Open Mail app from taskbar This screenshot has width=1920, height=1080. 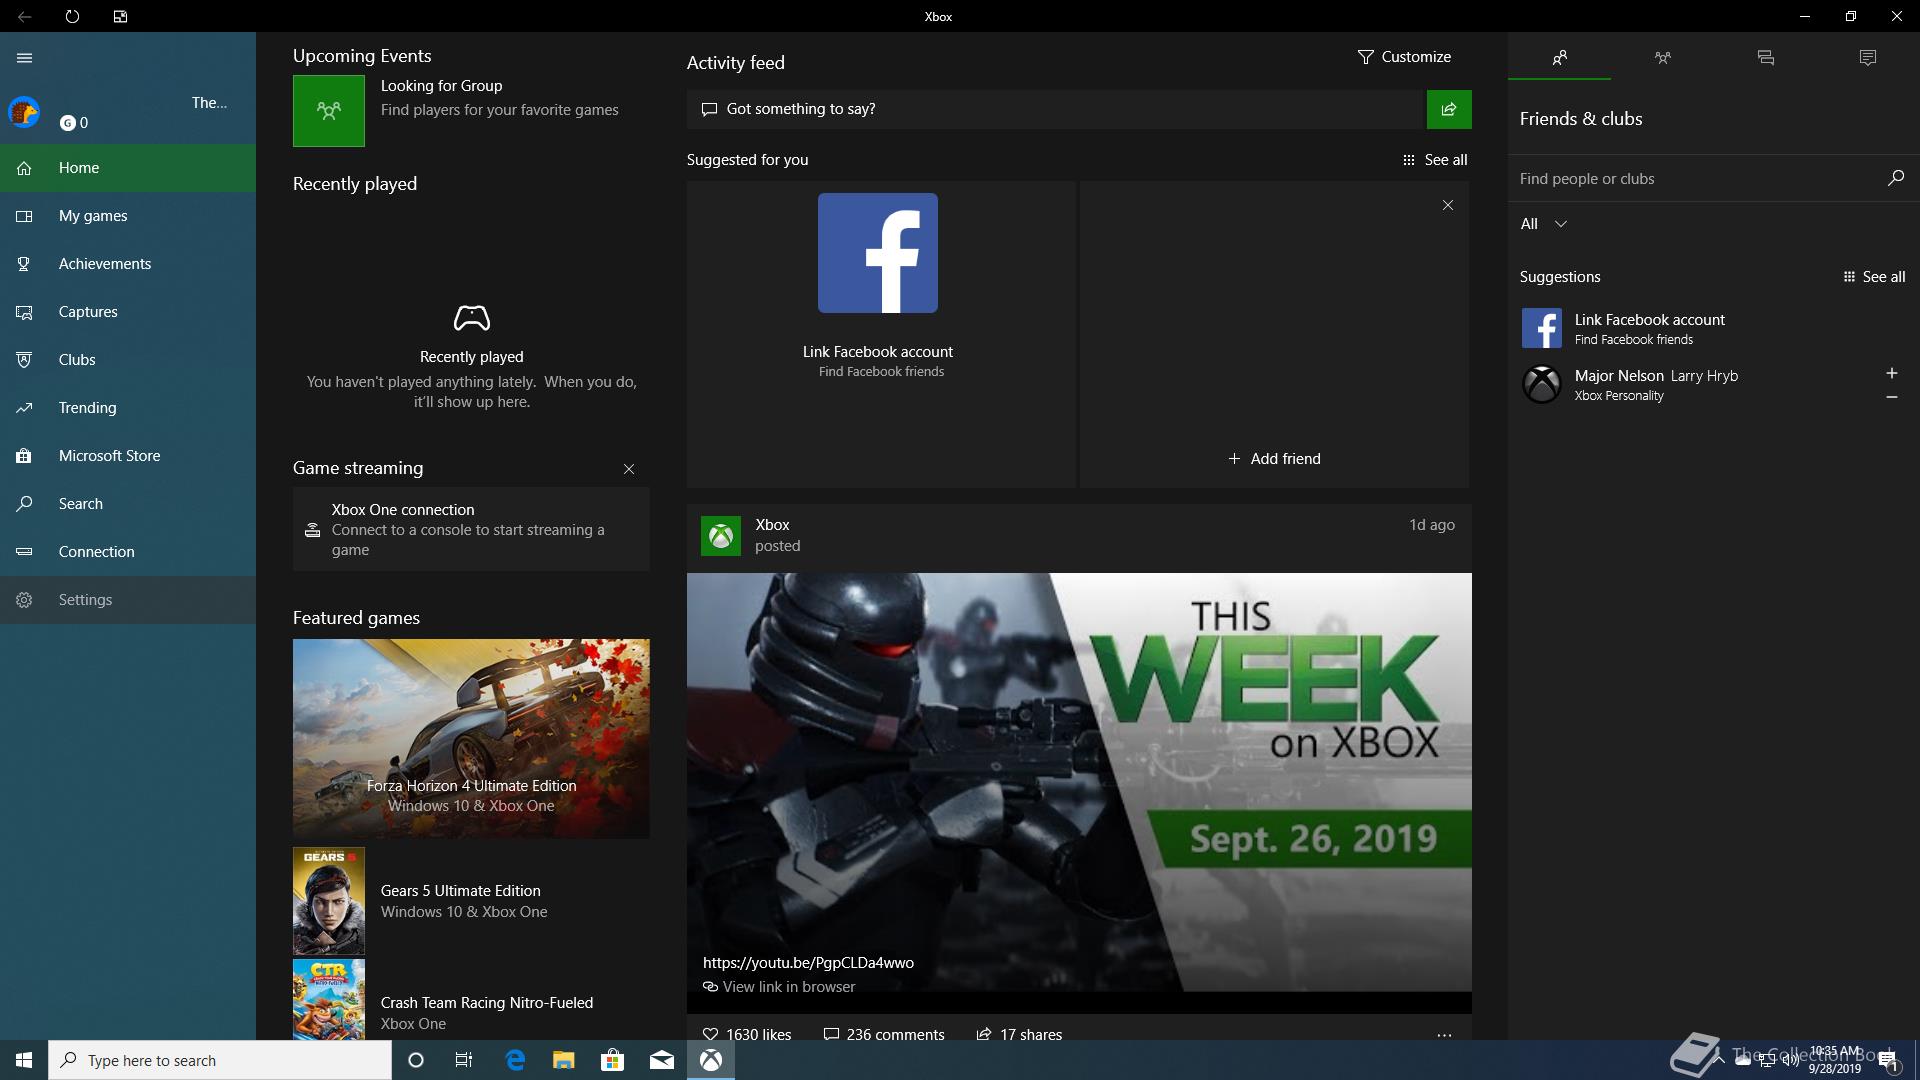coord(662,1060)
